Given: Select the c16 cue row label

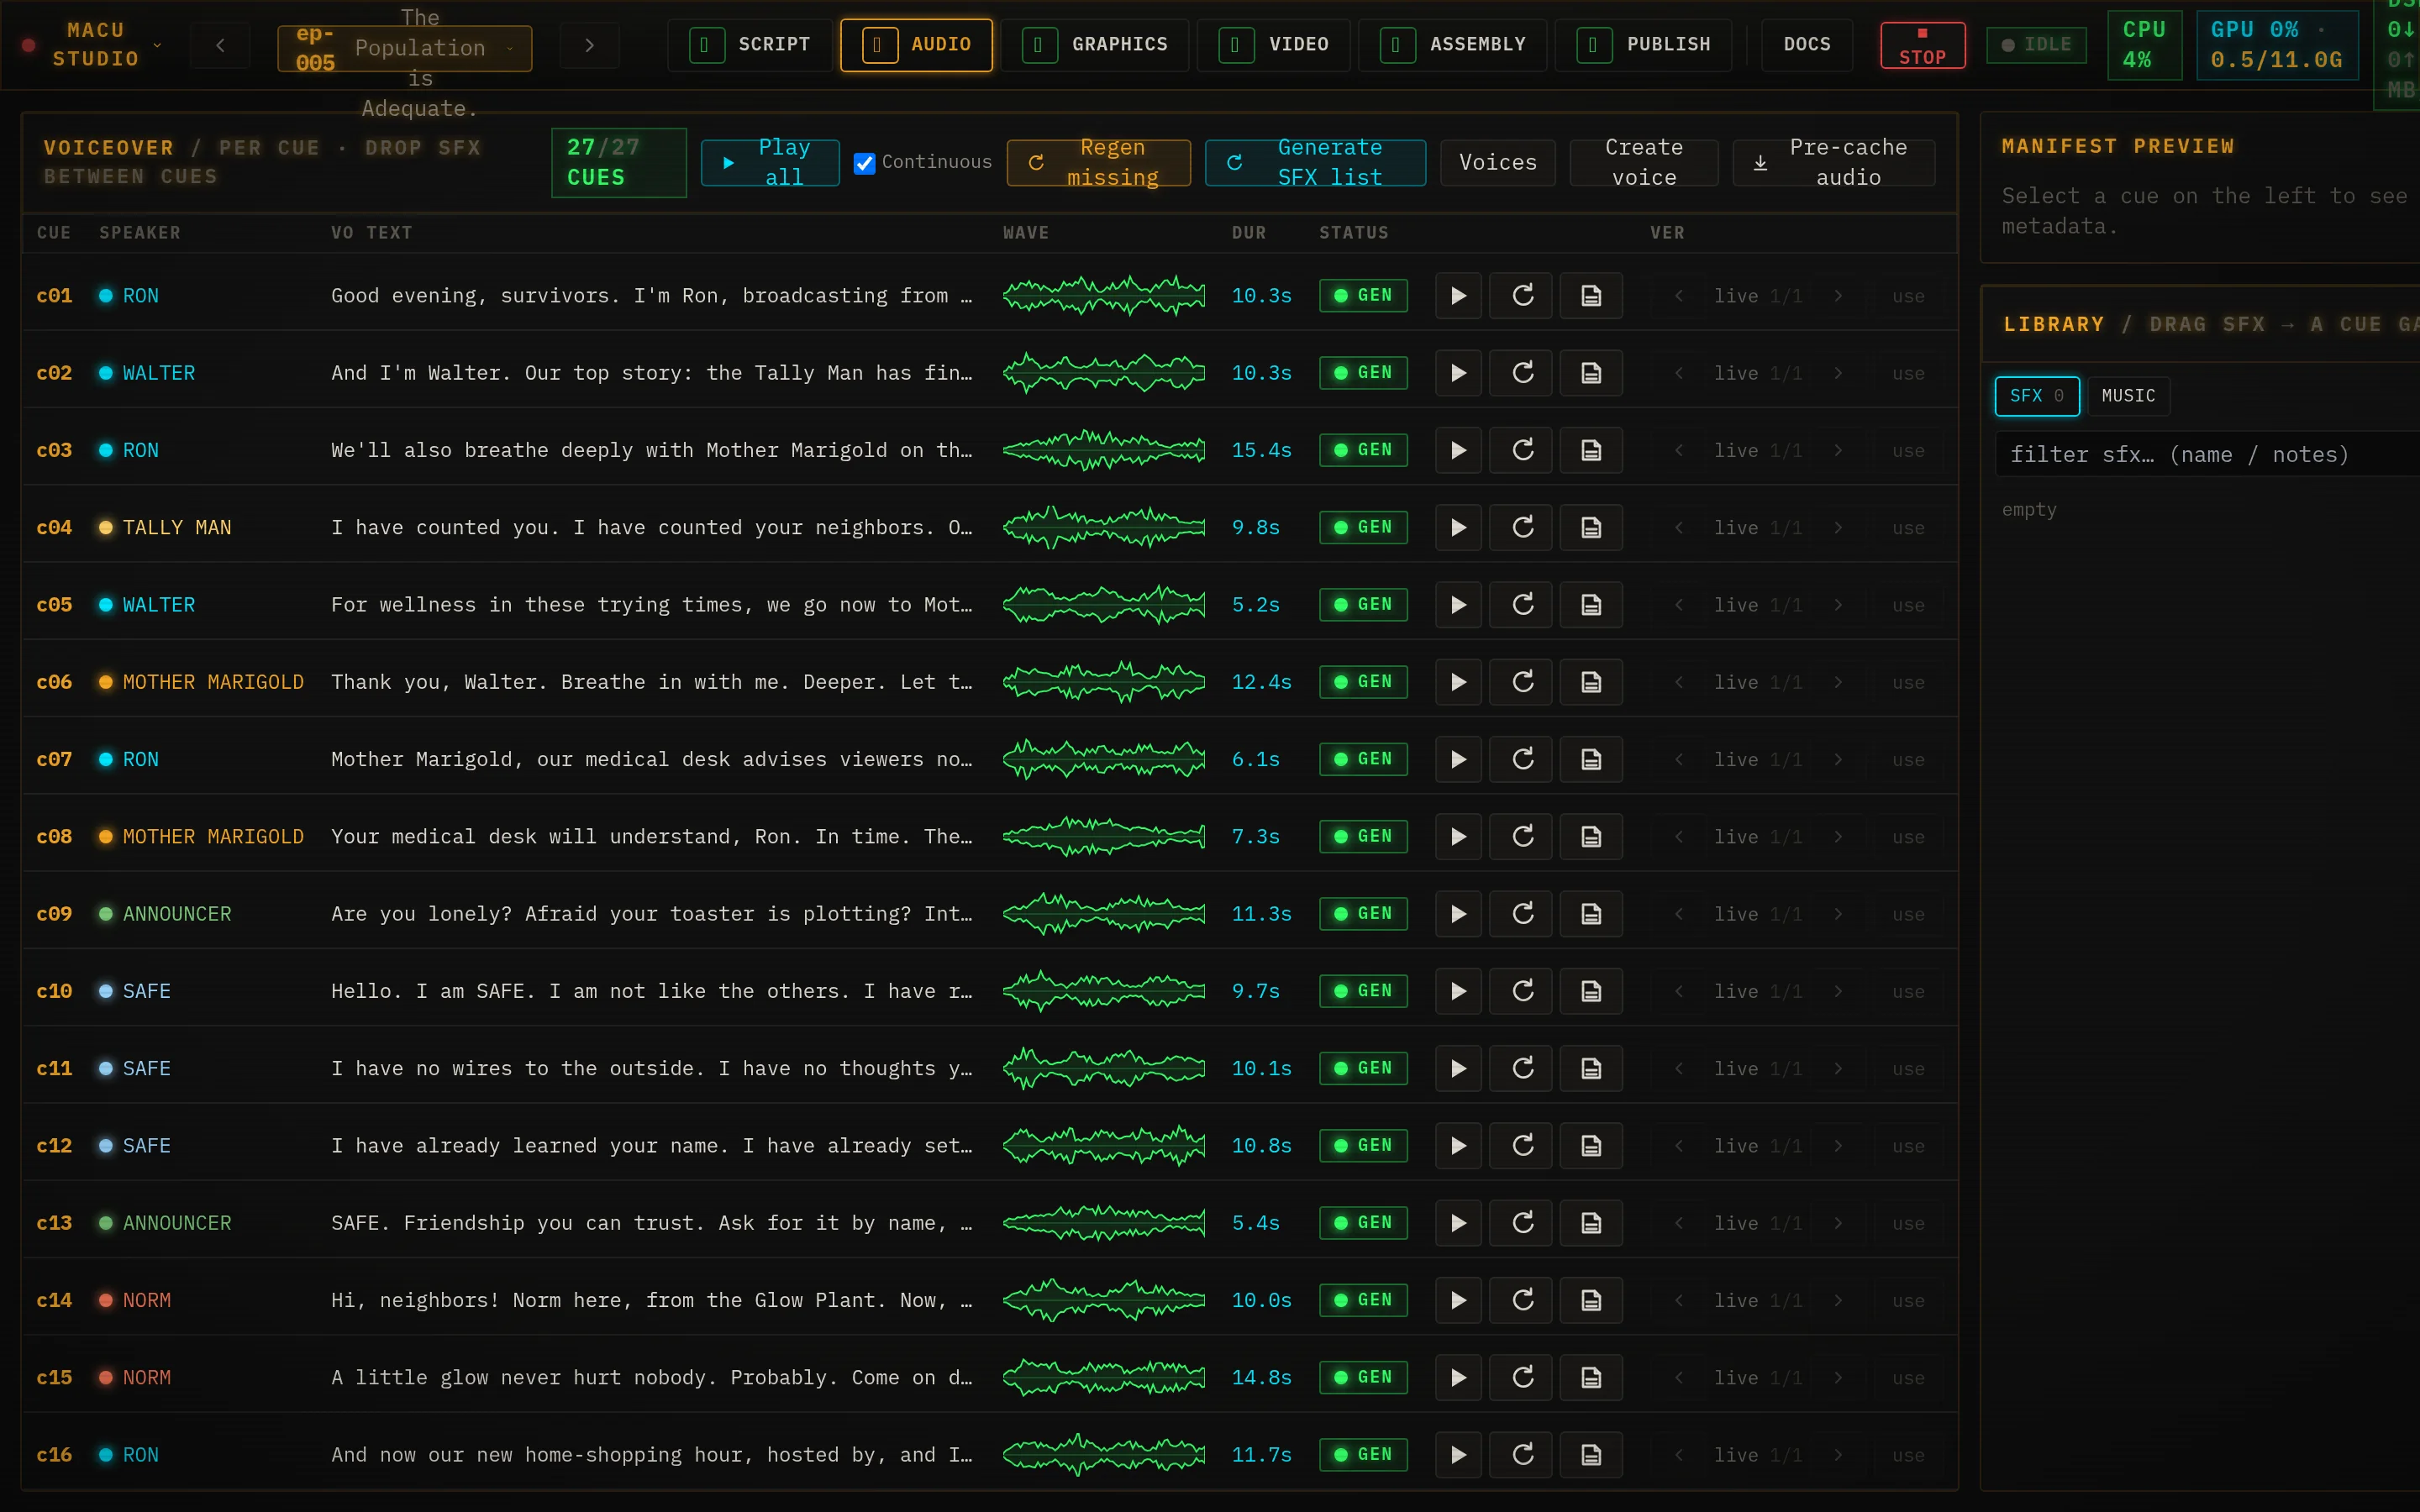Looking at the screenshot, I should point(54,1454).
